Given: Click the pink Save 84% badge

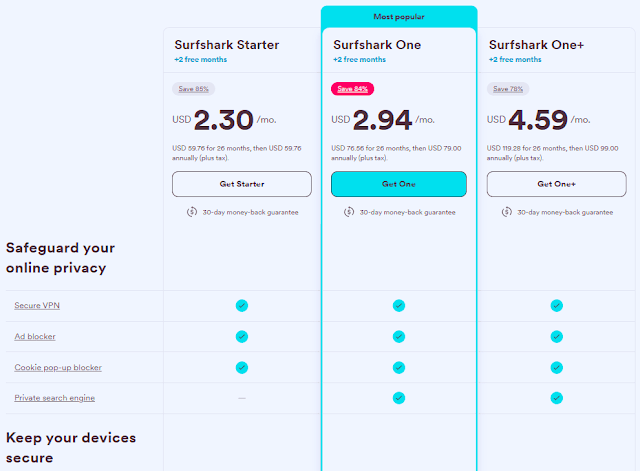Looking at the screenshot, I should pyautogui.click(x=353, y=89).
